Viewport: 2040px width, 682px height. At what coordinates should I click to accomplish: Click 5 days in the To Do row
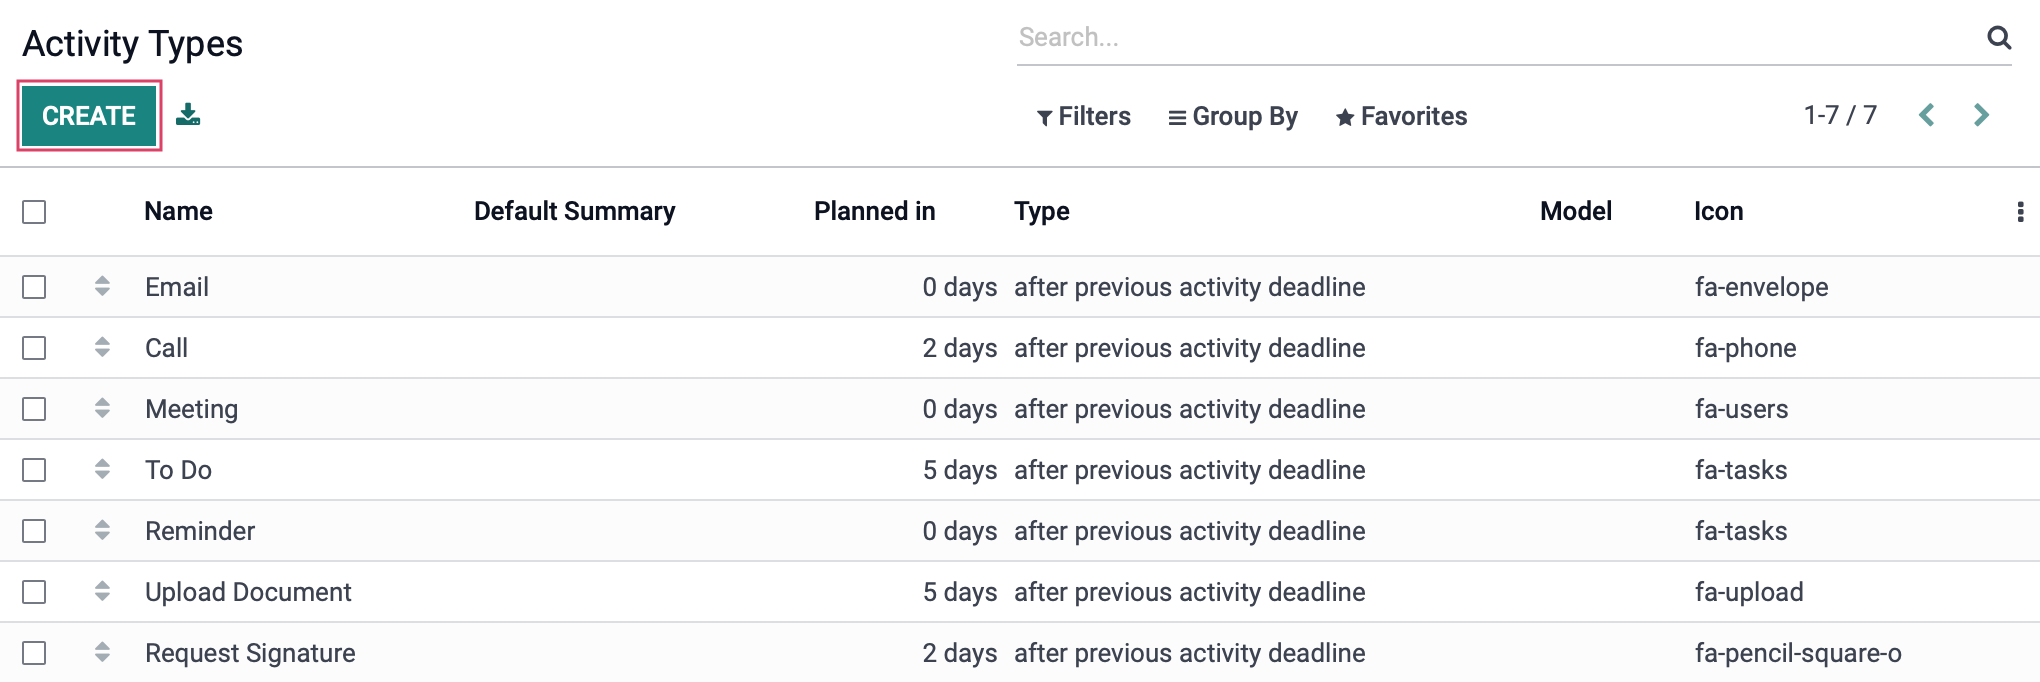point(960,470)
